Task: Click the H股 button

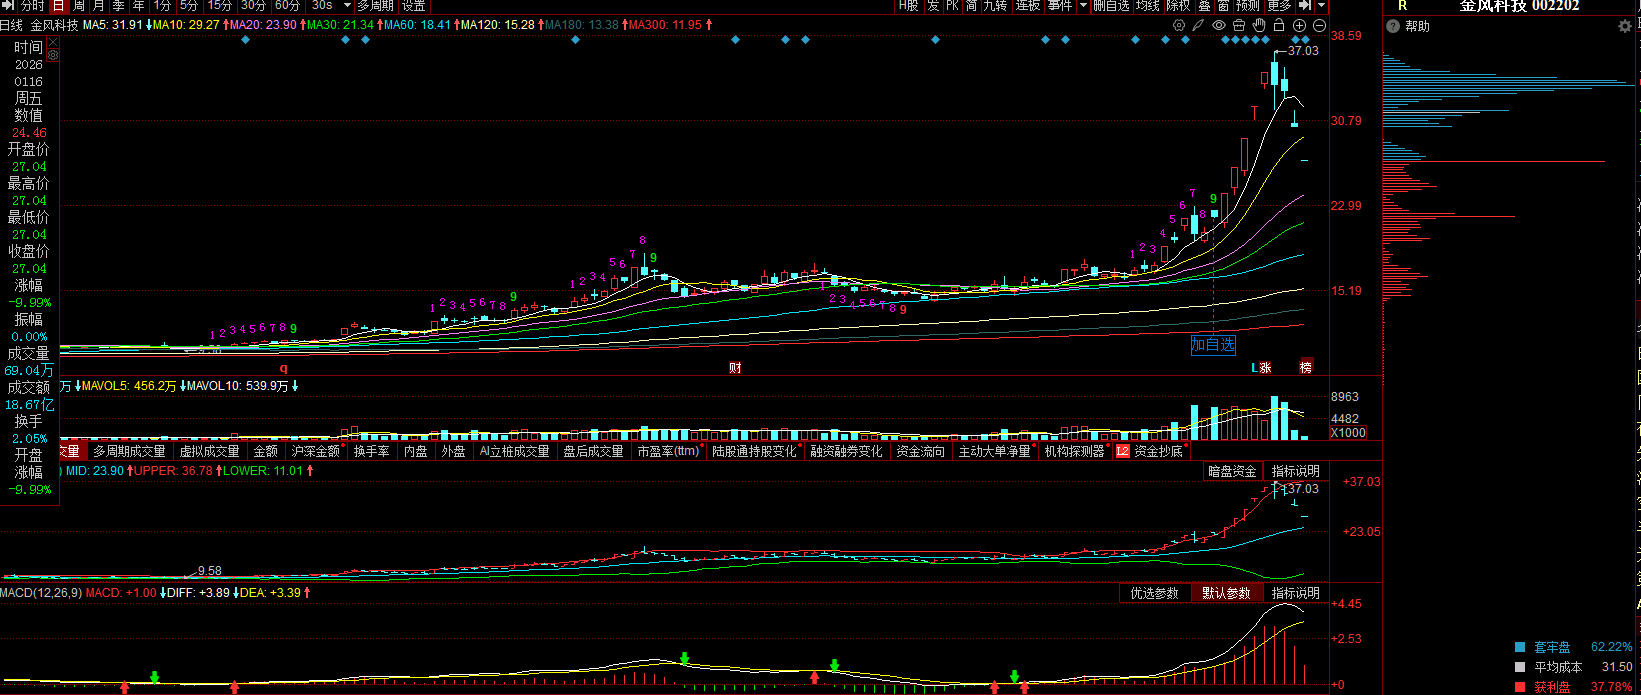Action: pyautogui.click(x=909, y=6)
